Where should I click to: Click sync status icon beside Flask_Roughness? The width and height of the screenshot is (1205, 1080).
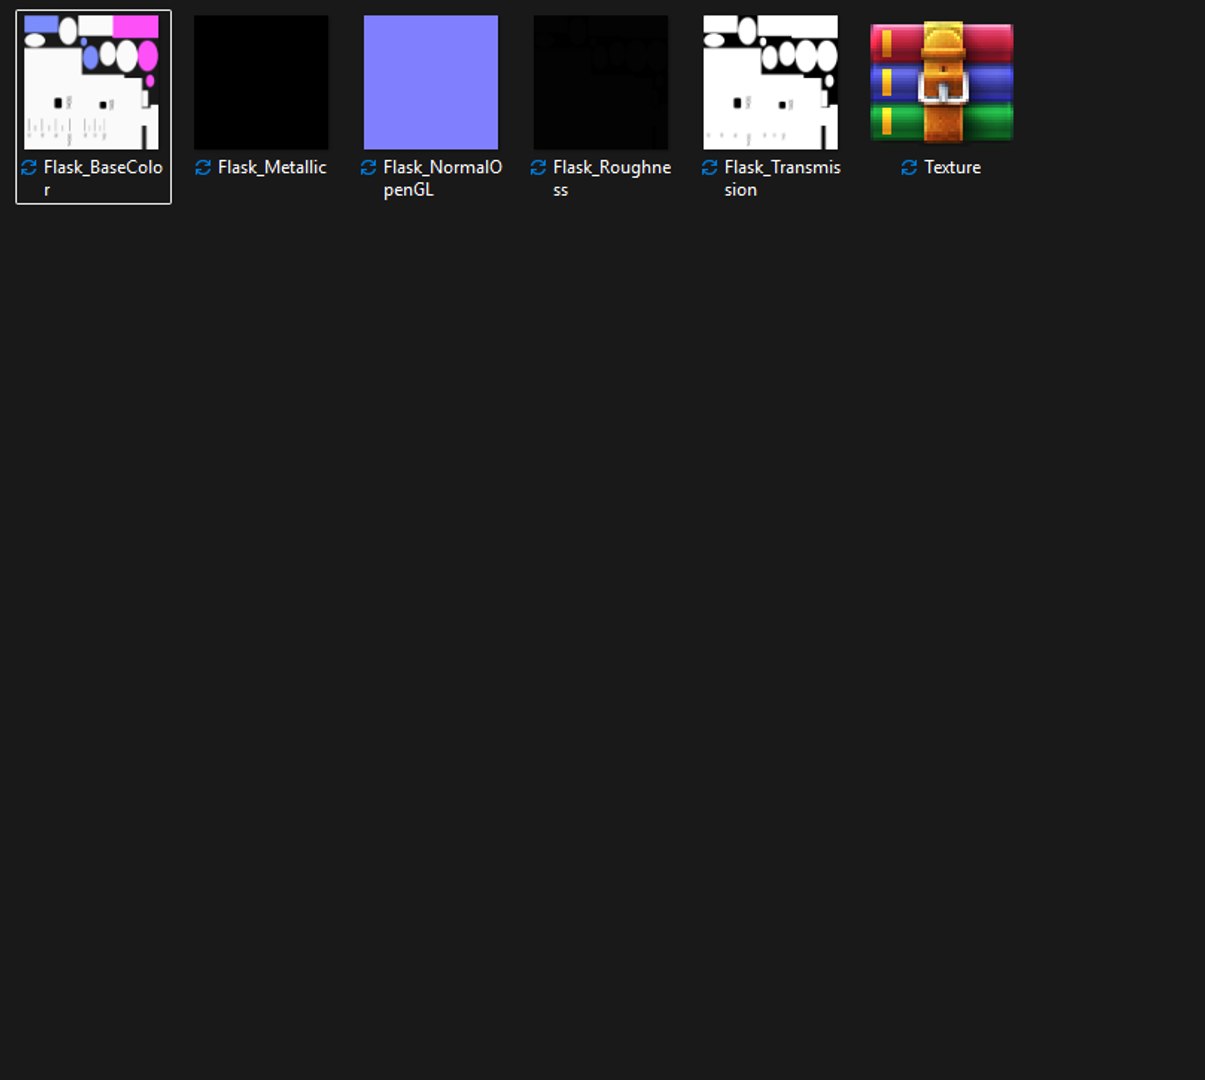pos(538,167)
